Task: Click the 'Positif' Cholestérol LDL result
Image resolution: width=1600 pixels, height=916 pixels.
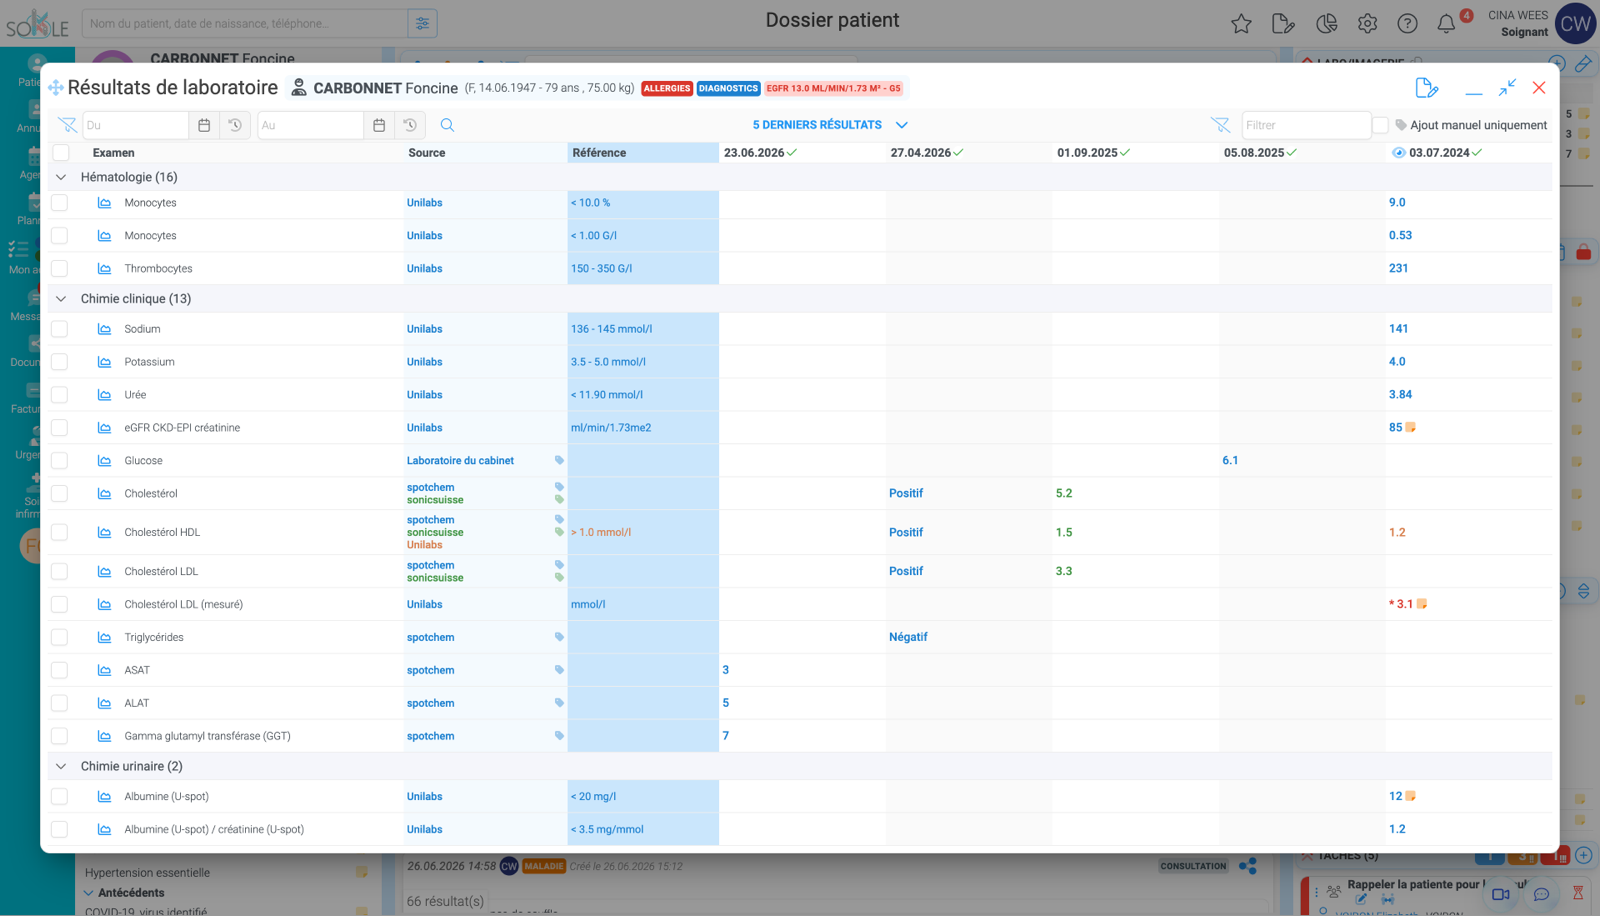Action: pyautogui.click(x=906, y=571)
